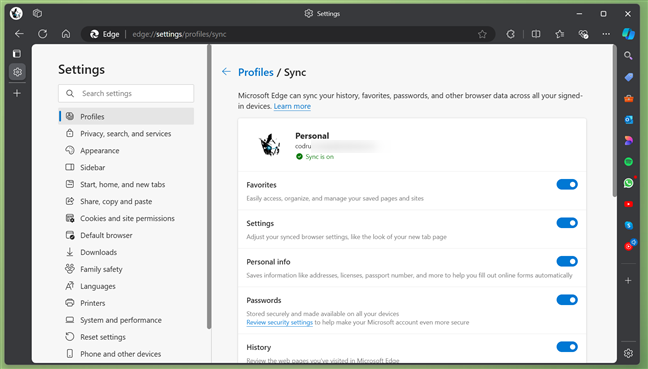Viewport: 648px width, 369px height.
Task: Open YouTube in the sidebar
Action: [628, 204]
